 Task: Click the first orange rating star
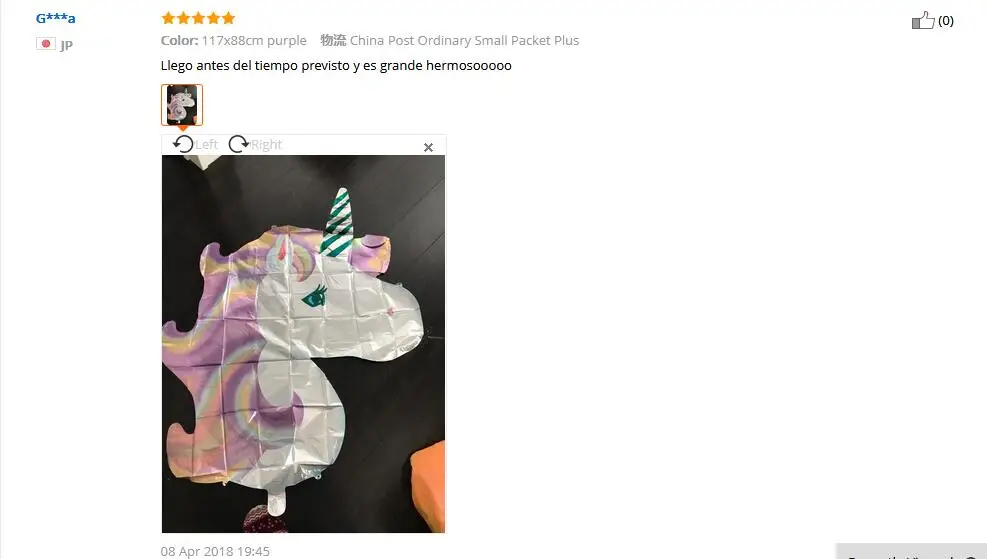(168, 18)
